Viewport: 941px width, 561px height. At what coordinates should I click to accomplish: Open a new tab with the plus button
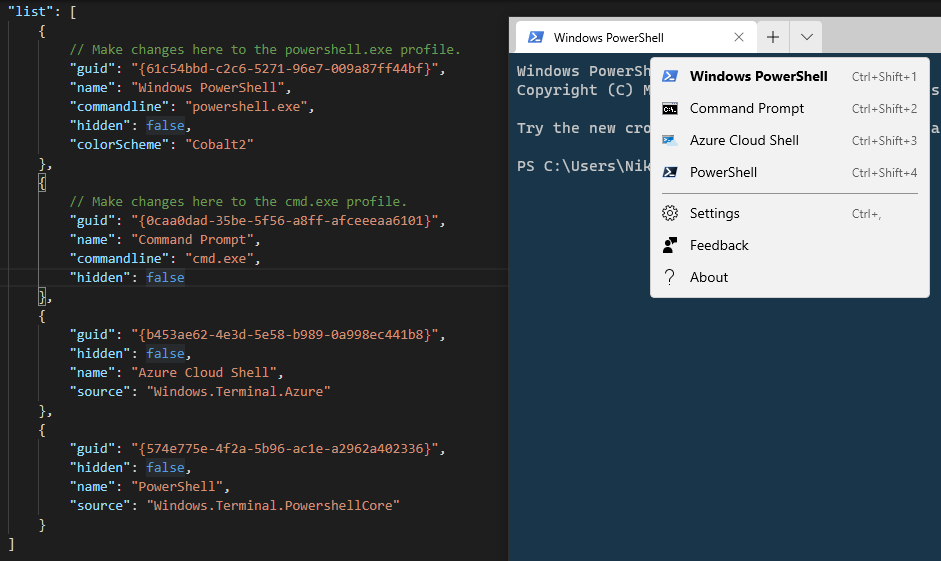point(773,37)
